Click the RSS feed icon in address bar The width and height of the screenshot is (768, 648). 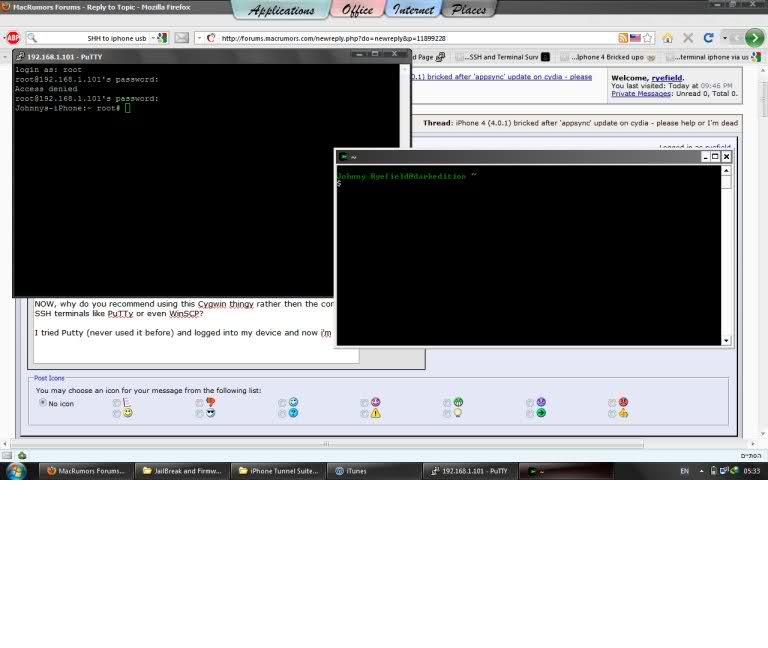pos(623,38)
